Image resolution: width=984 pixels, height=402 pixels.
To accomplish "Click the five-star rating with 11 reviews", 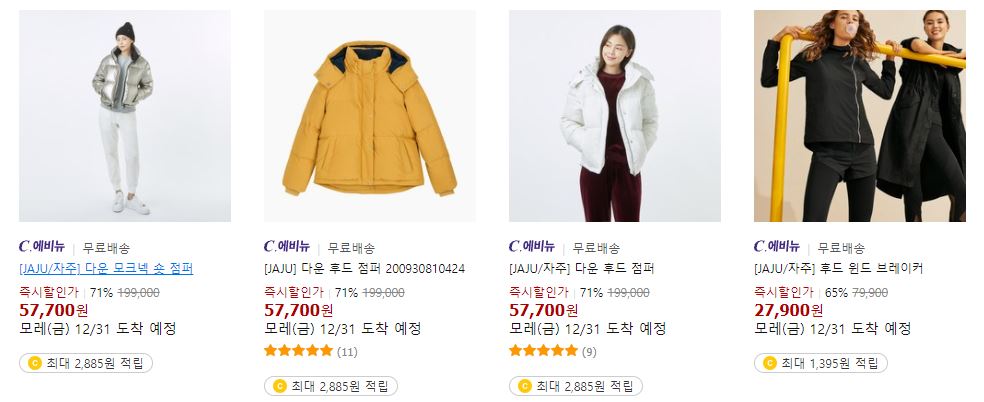I will (298, 351).
